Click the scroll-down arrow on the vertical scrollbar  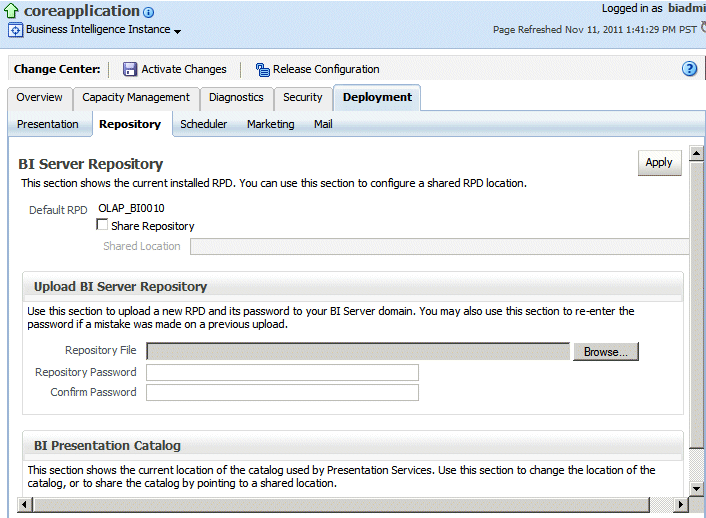coord(698,488)
